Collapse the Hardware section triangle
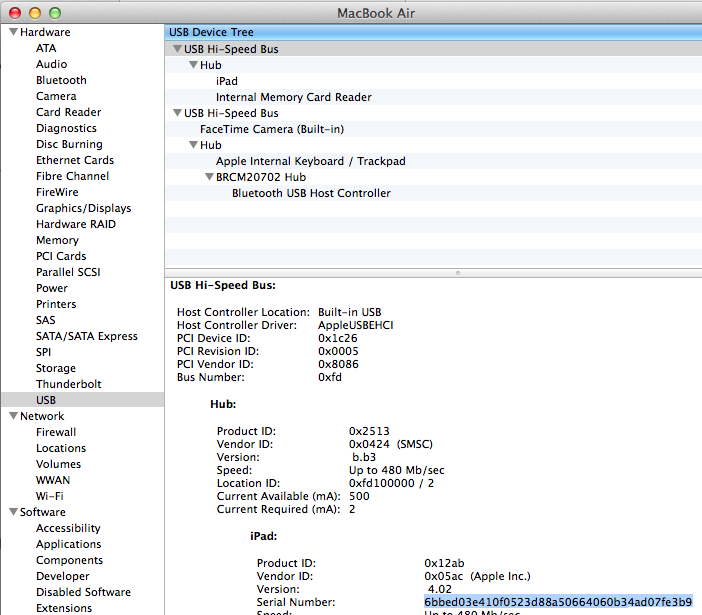This screenshot has width=702, height=615. point(13,32)
